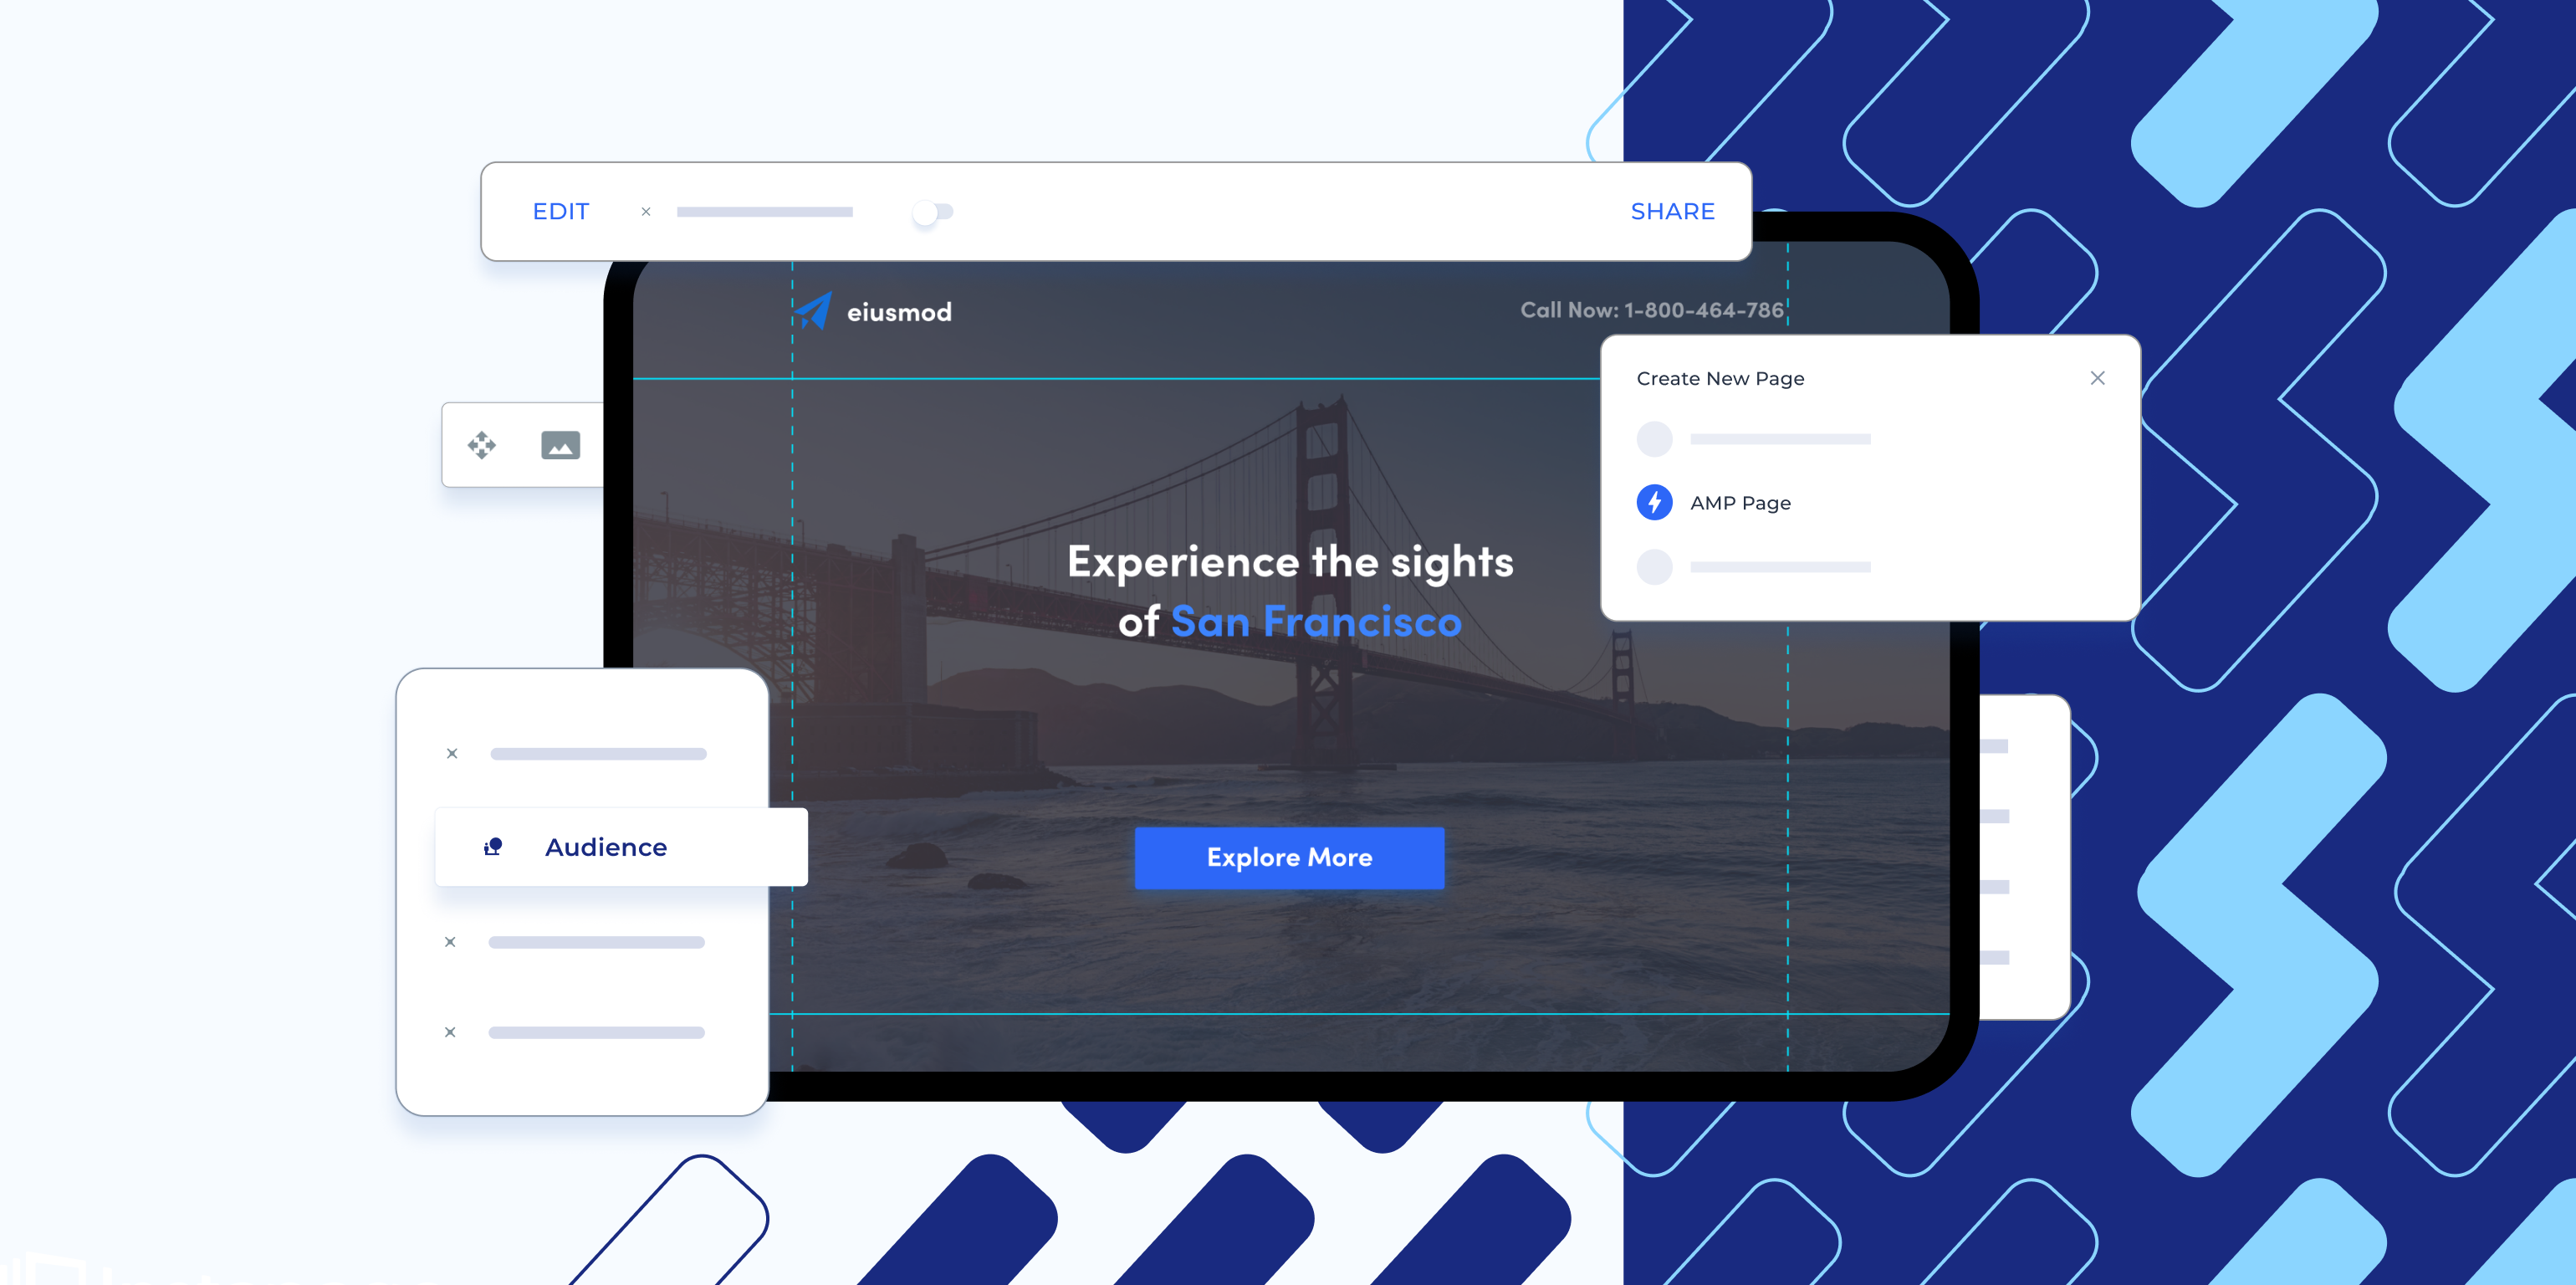The width and height of the screenshot is (2576, 1285).
Task: Drag the progress slider in top toolbar
Action: coord(930,210)
